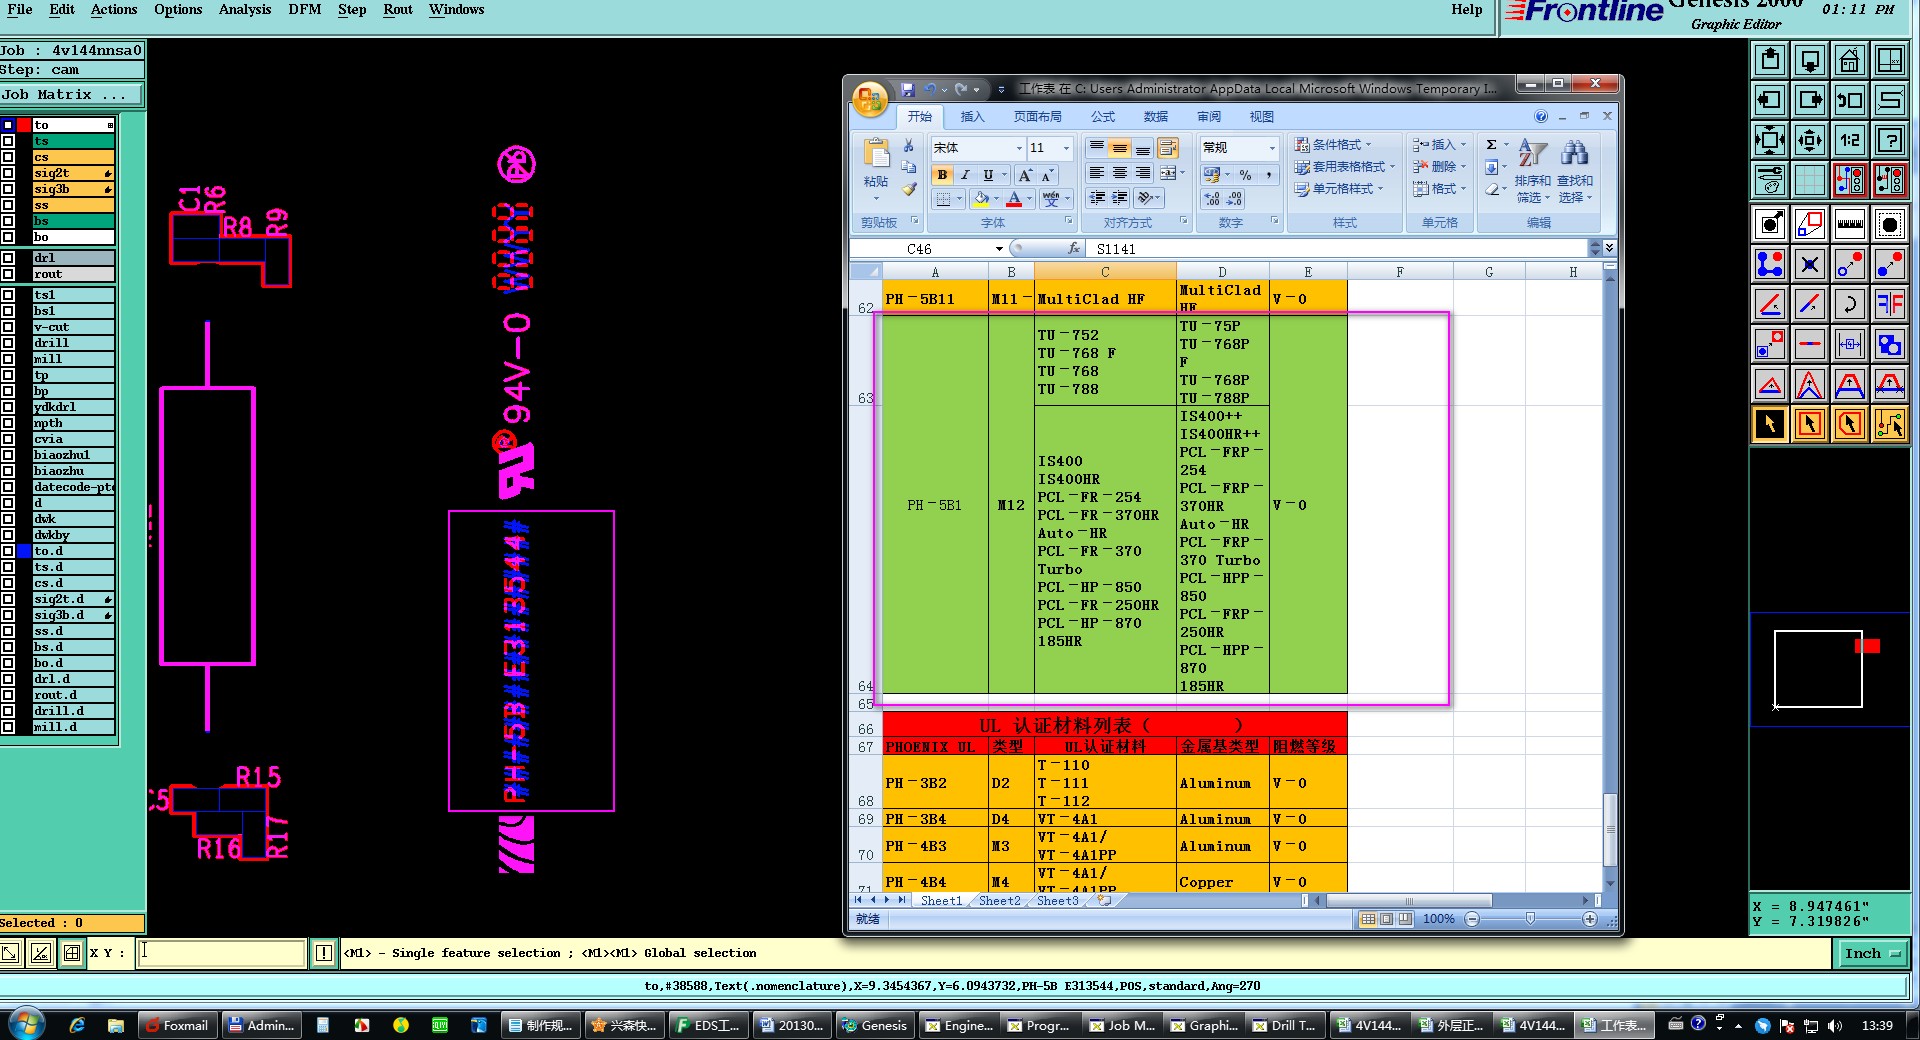Click the blue color swatch of layer to.d
This screenshot has width=1920, height=1040.
24,551
